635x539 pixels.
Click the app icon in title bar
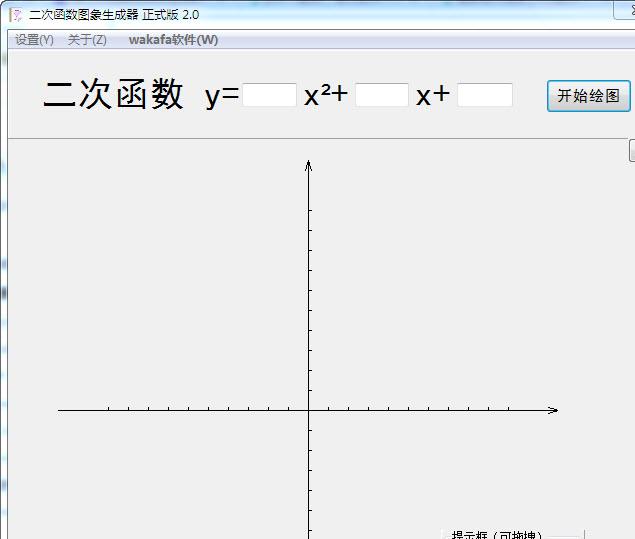(x=17, y=15)
